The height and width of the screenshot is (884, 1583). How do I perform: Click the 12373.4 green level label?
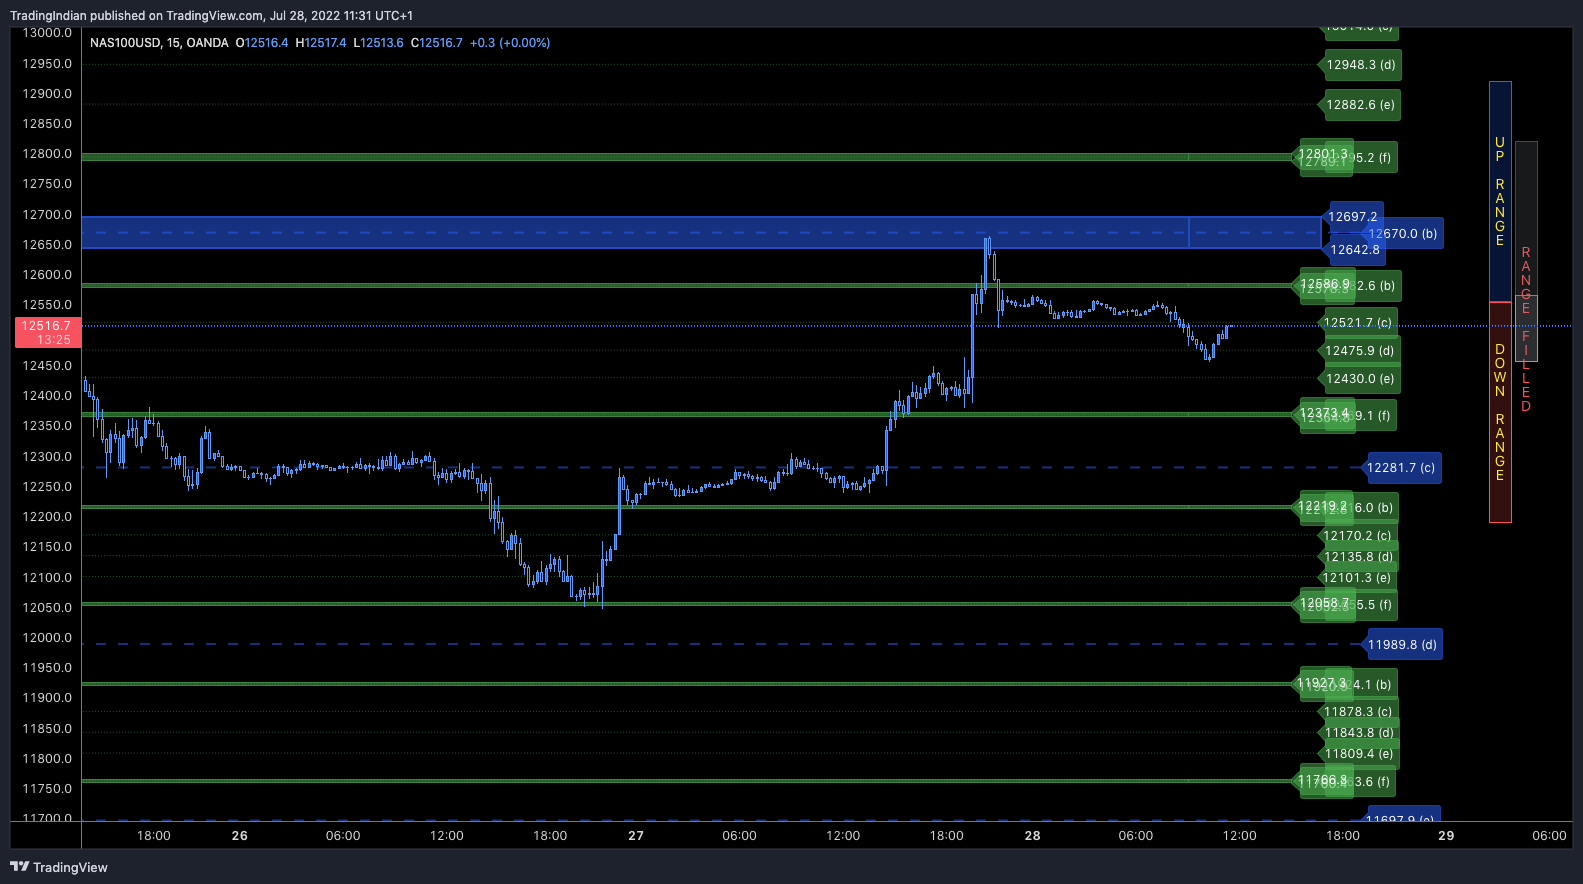click(x=1324, y=414)
